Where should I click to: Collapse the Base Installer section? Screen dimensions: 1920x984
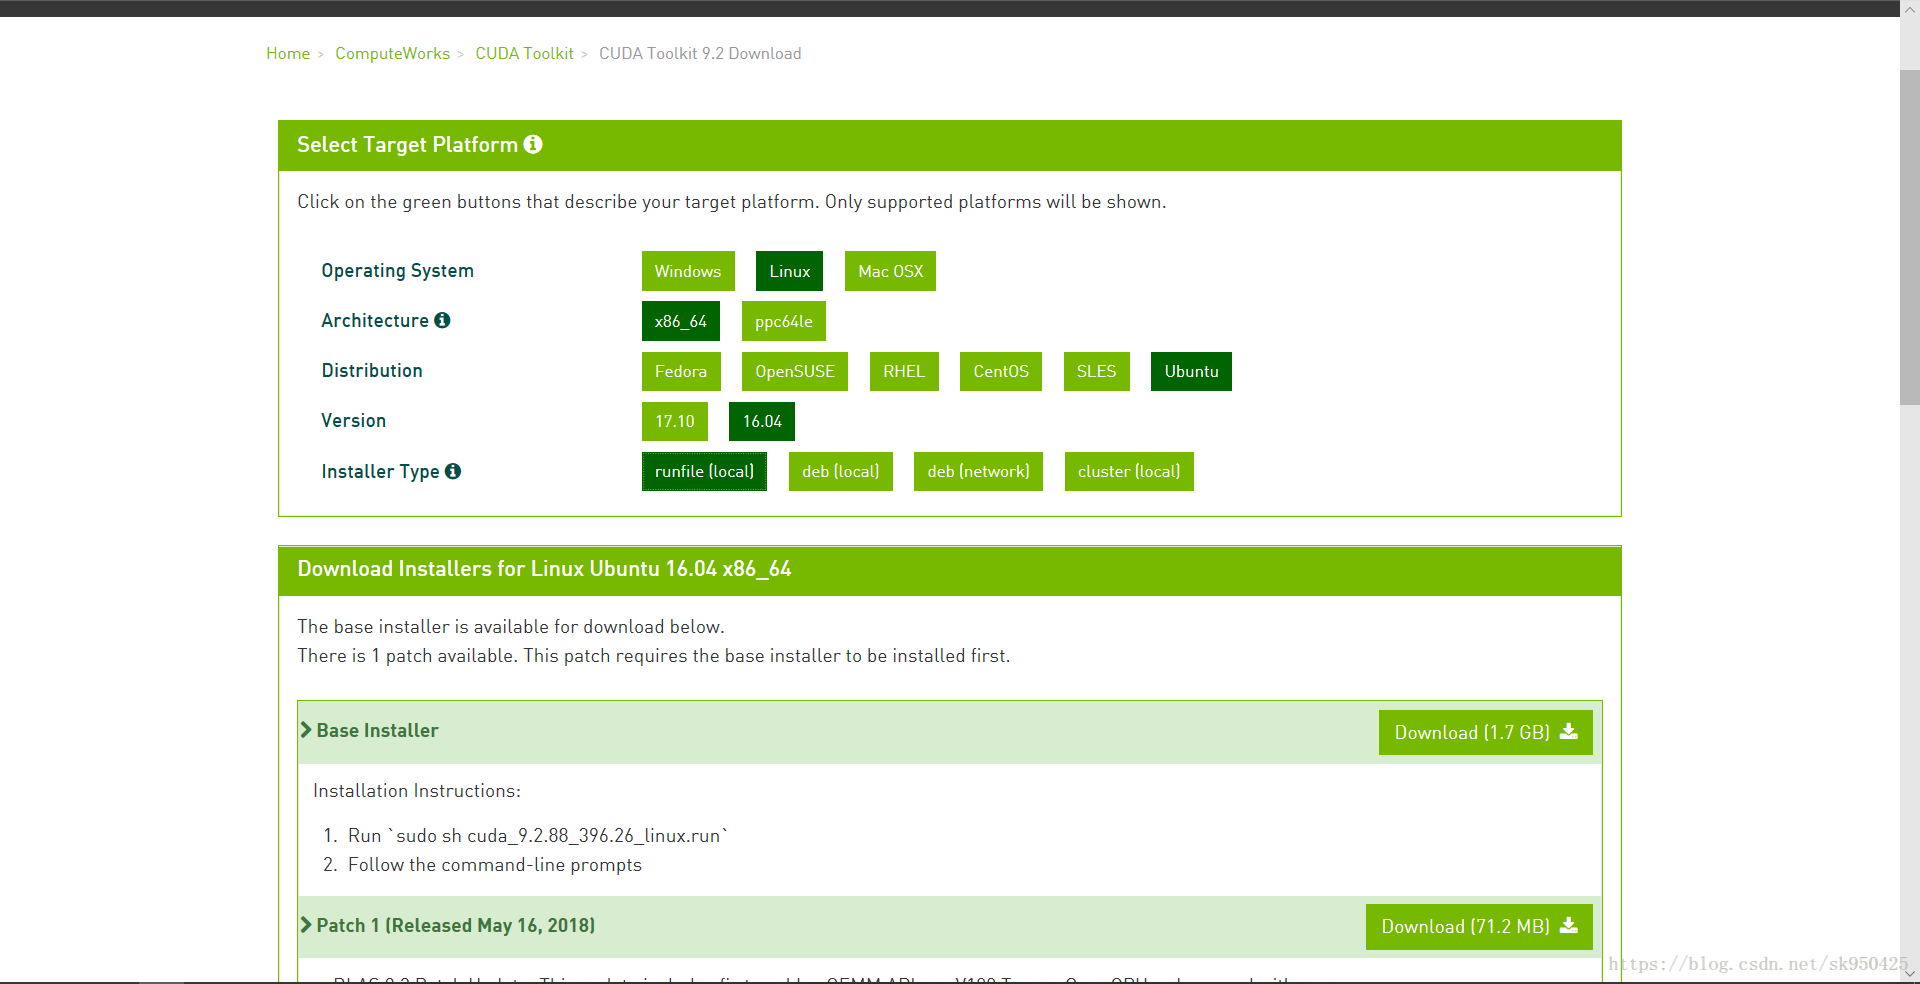click(369, 731)
